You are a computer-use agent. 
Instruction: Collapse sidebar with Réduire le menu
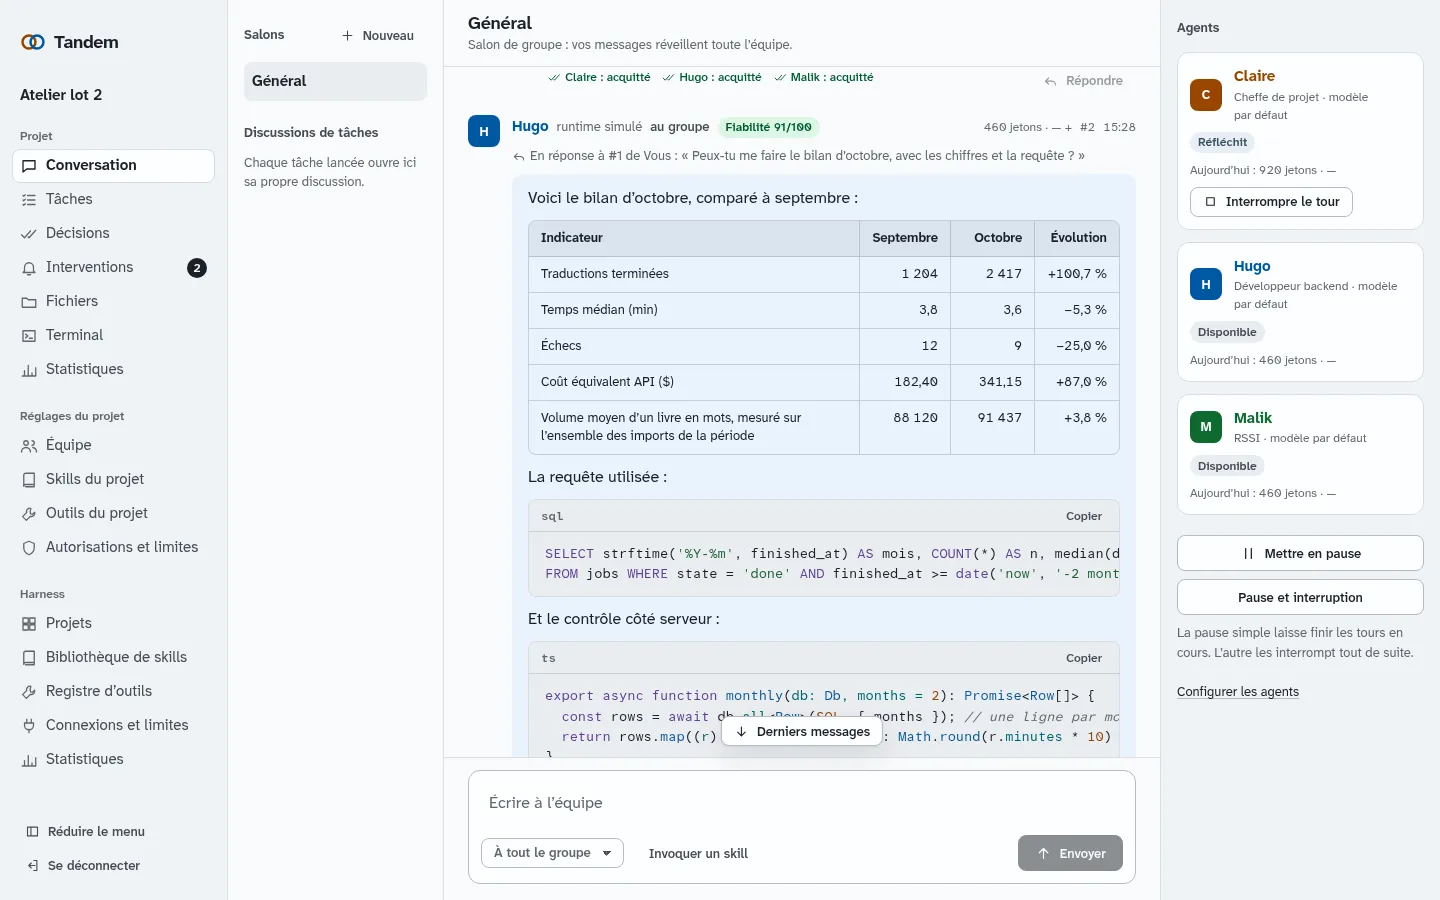[x=86, y=832]
